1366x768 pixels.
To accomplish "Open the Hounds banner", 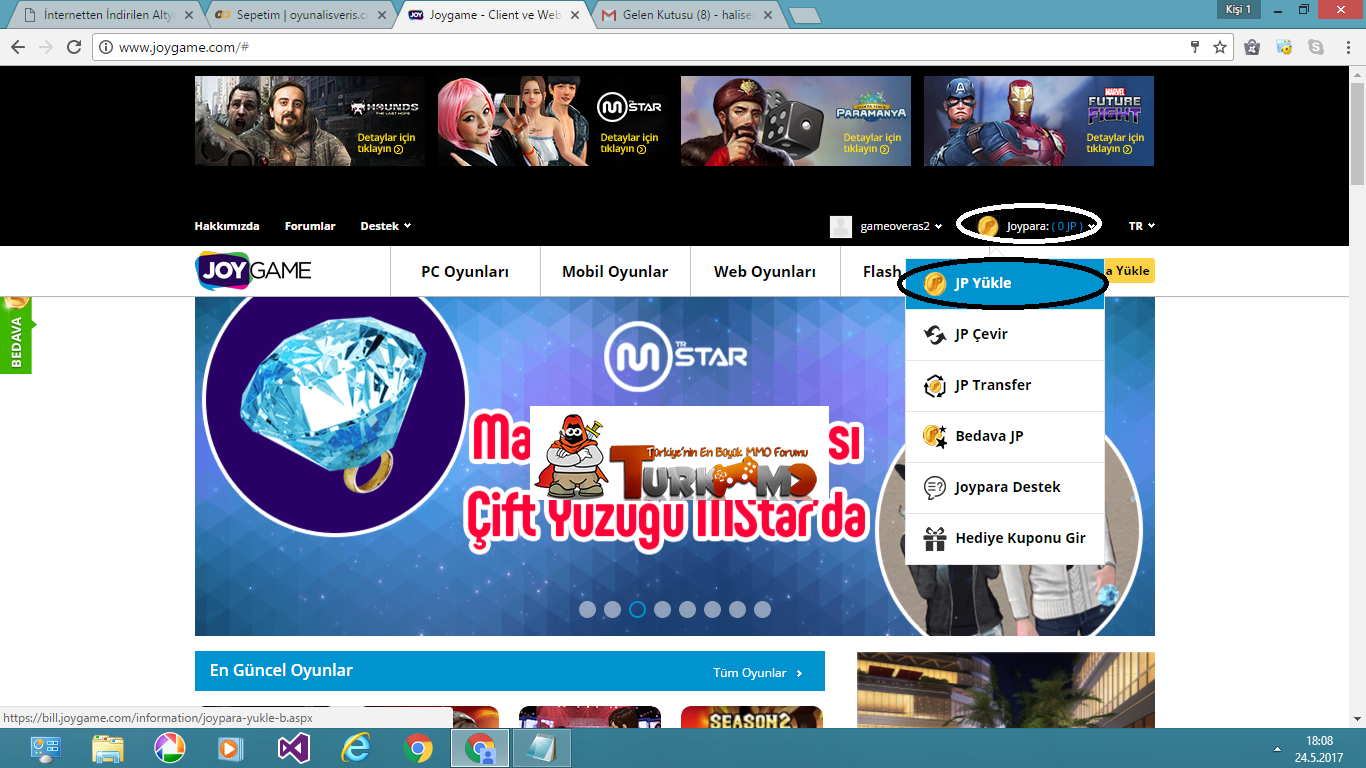I will [x=310, y=121].
